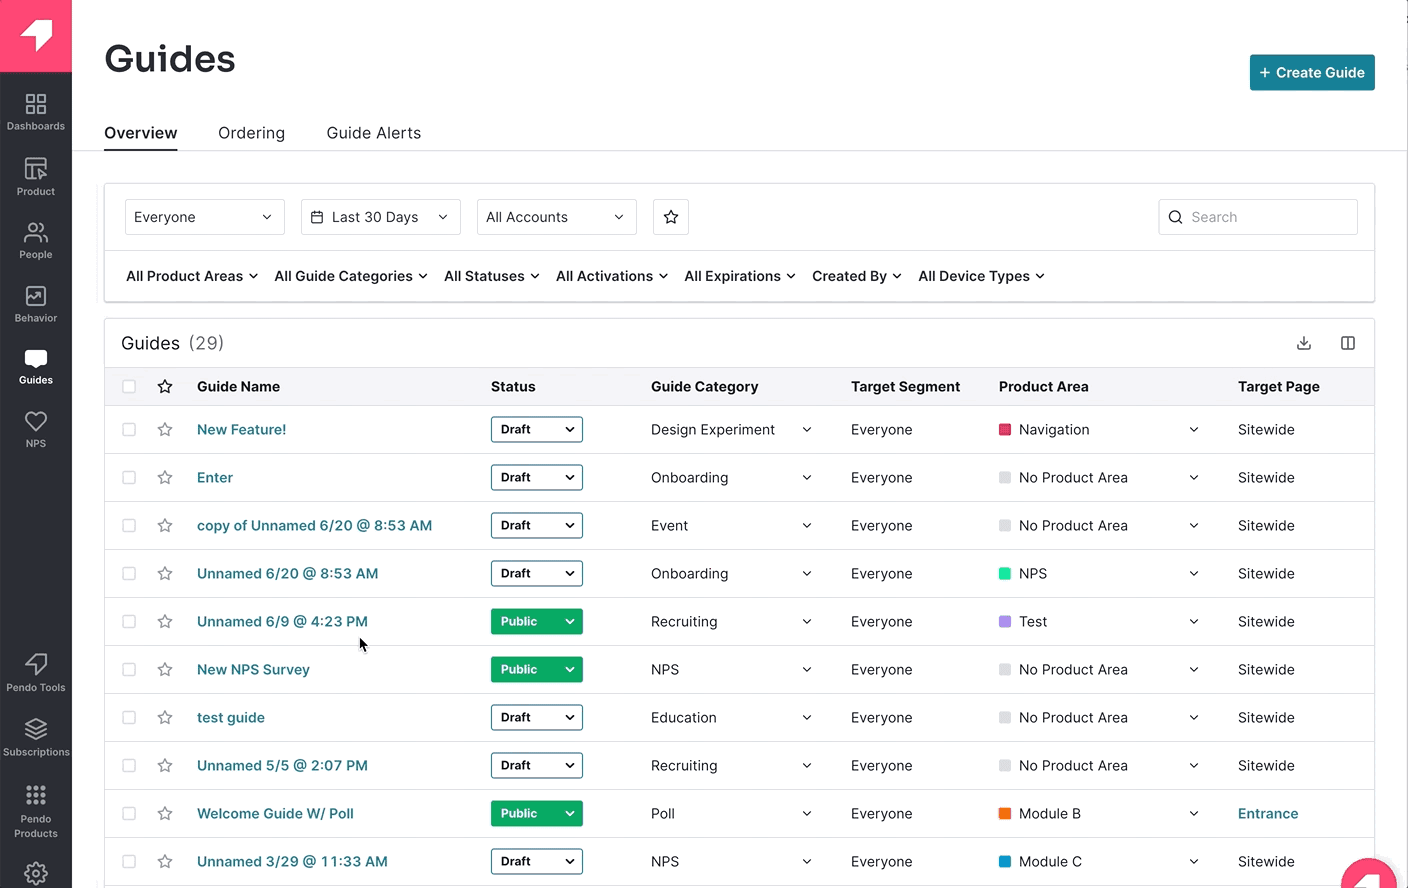
Task: Favorite the Unnamed 6/20 @ 8:53 AM guide
Action: [x=165, y=574]
